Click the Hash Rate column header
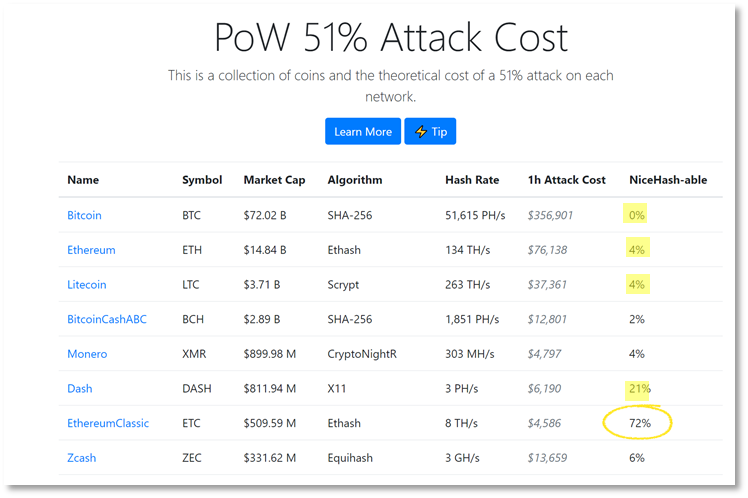748x498 pixels. 472,180
